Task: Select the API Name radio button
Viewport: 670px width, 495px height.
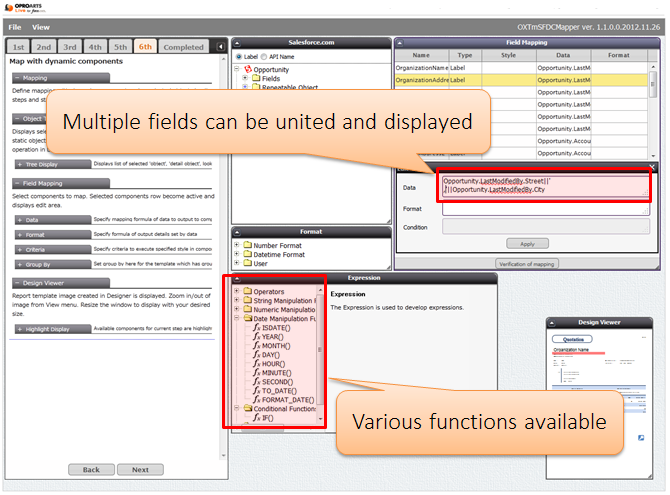Action: pyautogui.click(x=264, y=56)
